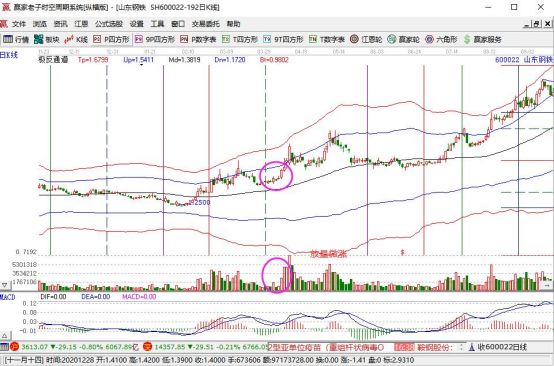This screenshot has width=554, height=366.
Task: Select the 9P四方形 tool
Action: pos(155,39)
